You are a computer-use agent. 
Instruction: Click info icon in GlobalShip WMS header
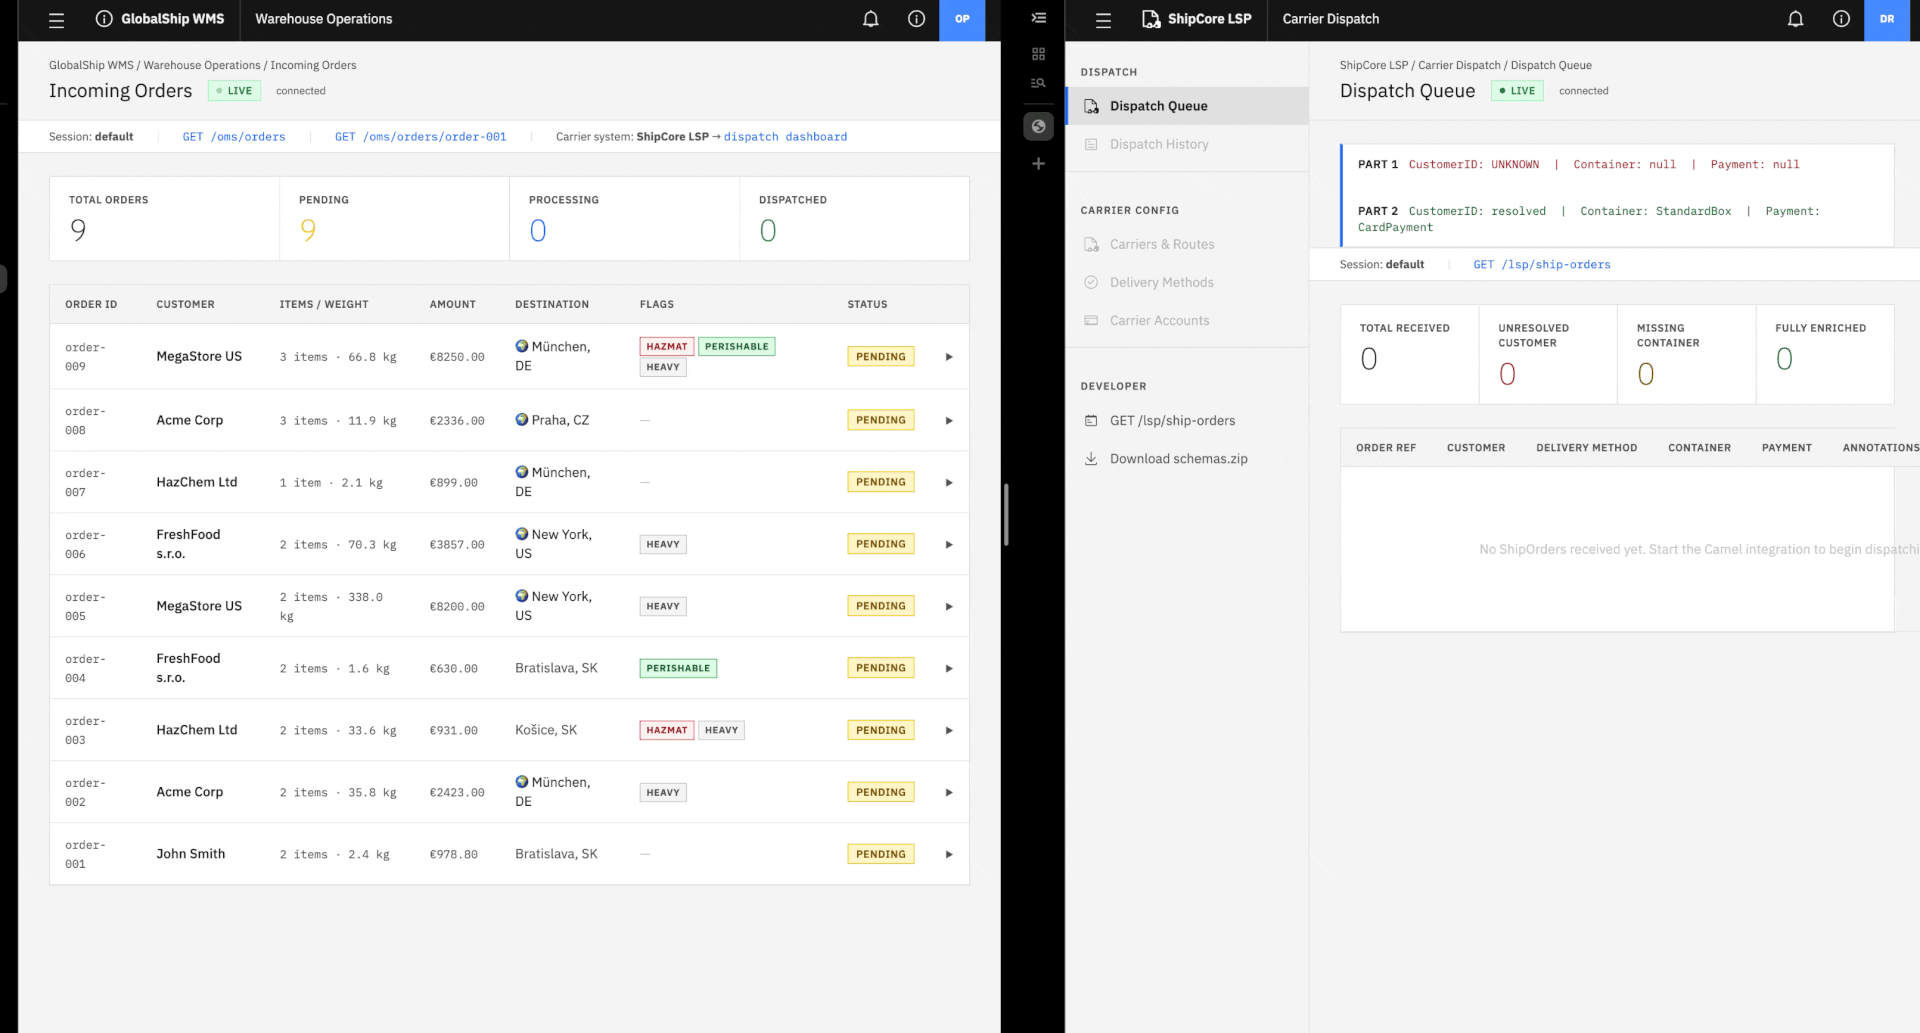tap(916, 19)
